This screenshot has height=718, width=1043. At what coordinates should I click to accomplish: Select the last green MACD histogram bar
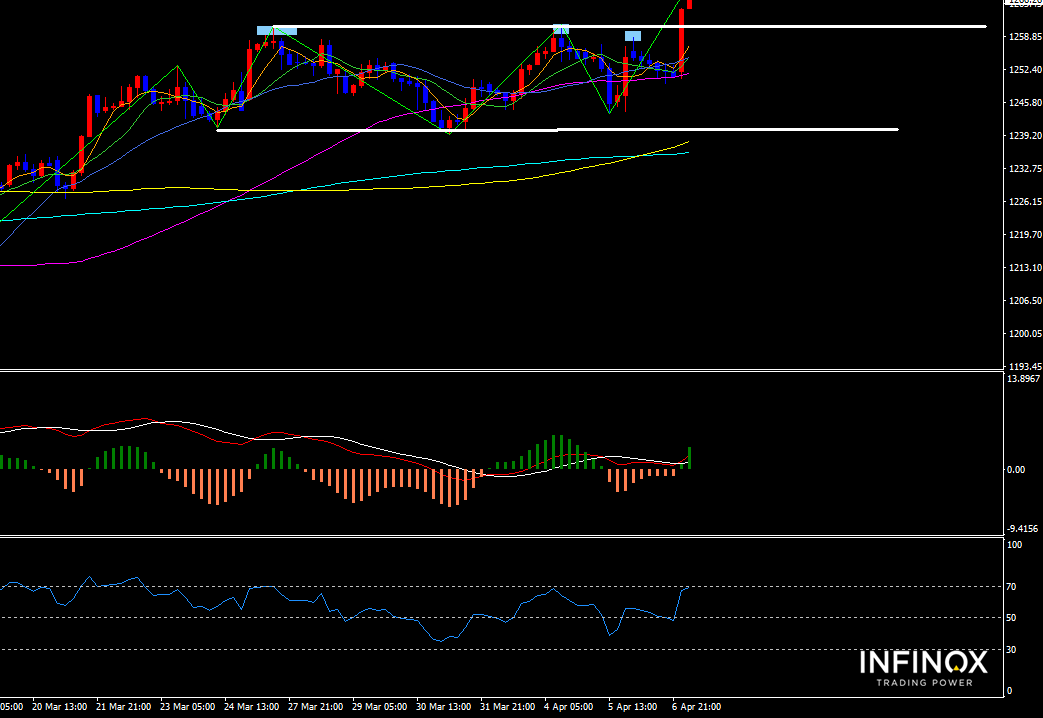(689, 458)
